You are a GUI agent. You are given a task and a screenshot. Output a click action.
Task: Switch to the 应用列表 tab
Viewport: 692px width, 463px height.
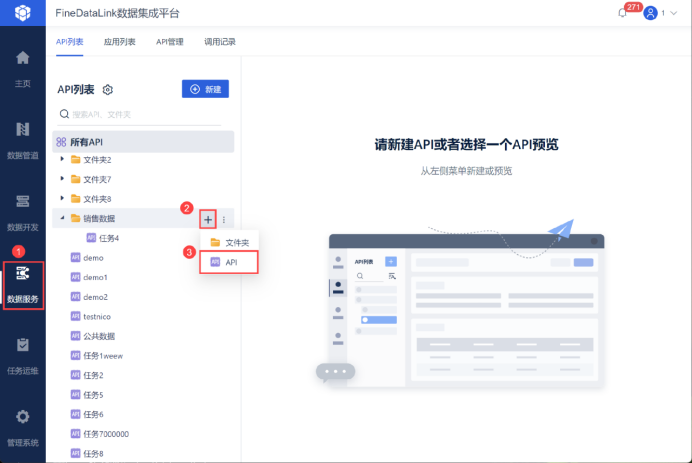[x=120, y=42]
